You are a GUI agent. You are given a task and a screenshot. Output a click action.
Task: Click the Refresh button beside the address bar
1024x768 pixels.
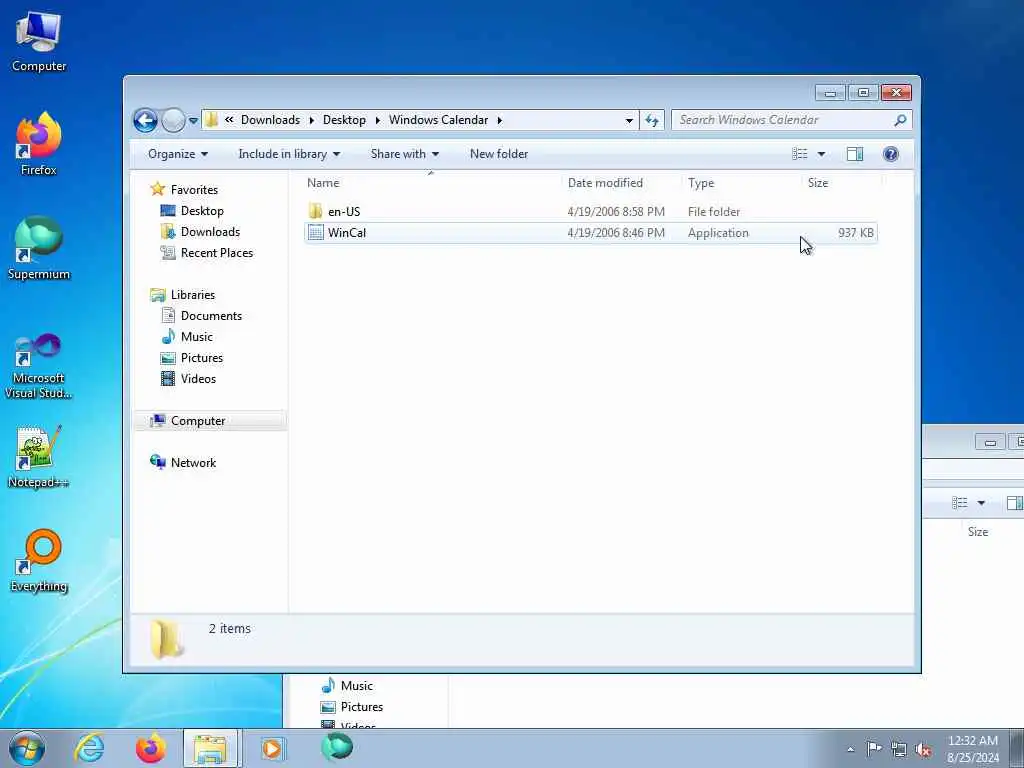click(652, 120)
